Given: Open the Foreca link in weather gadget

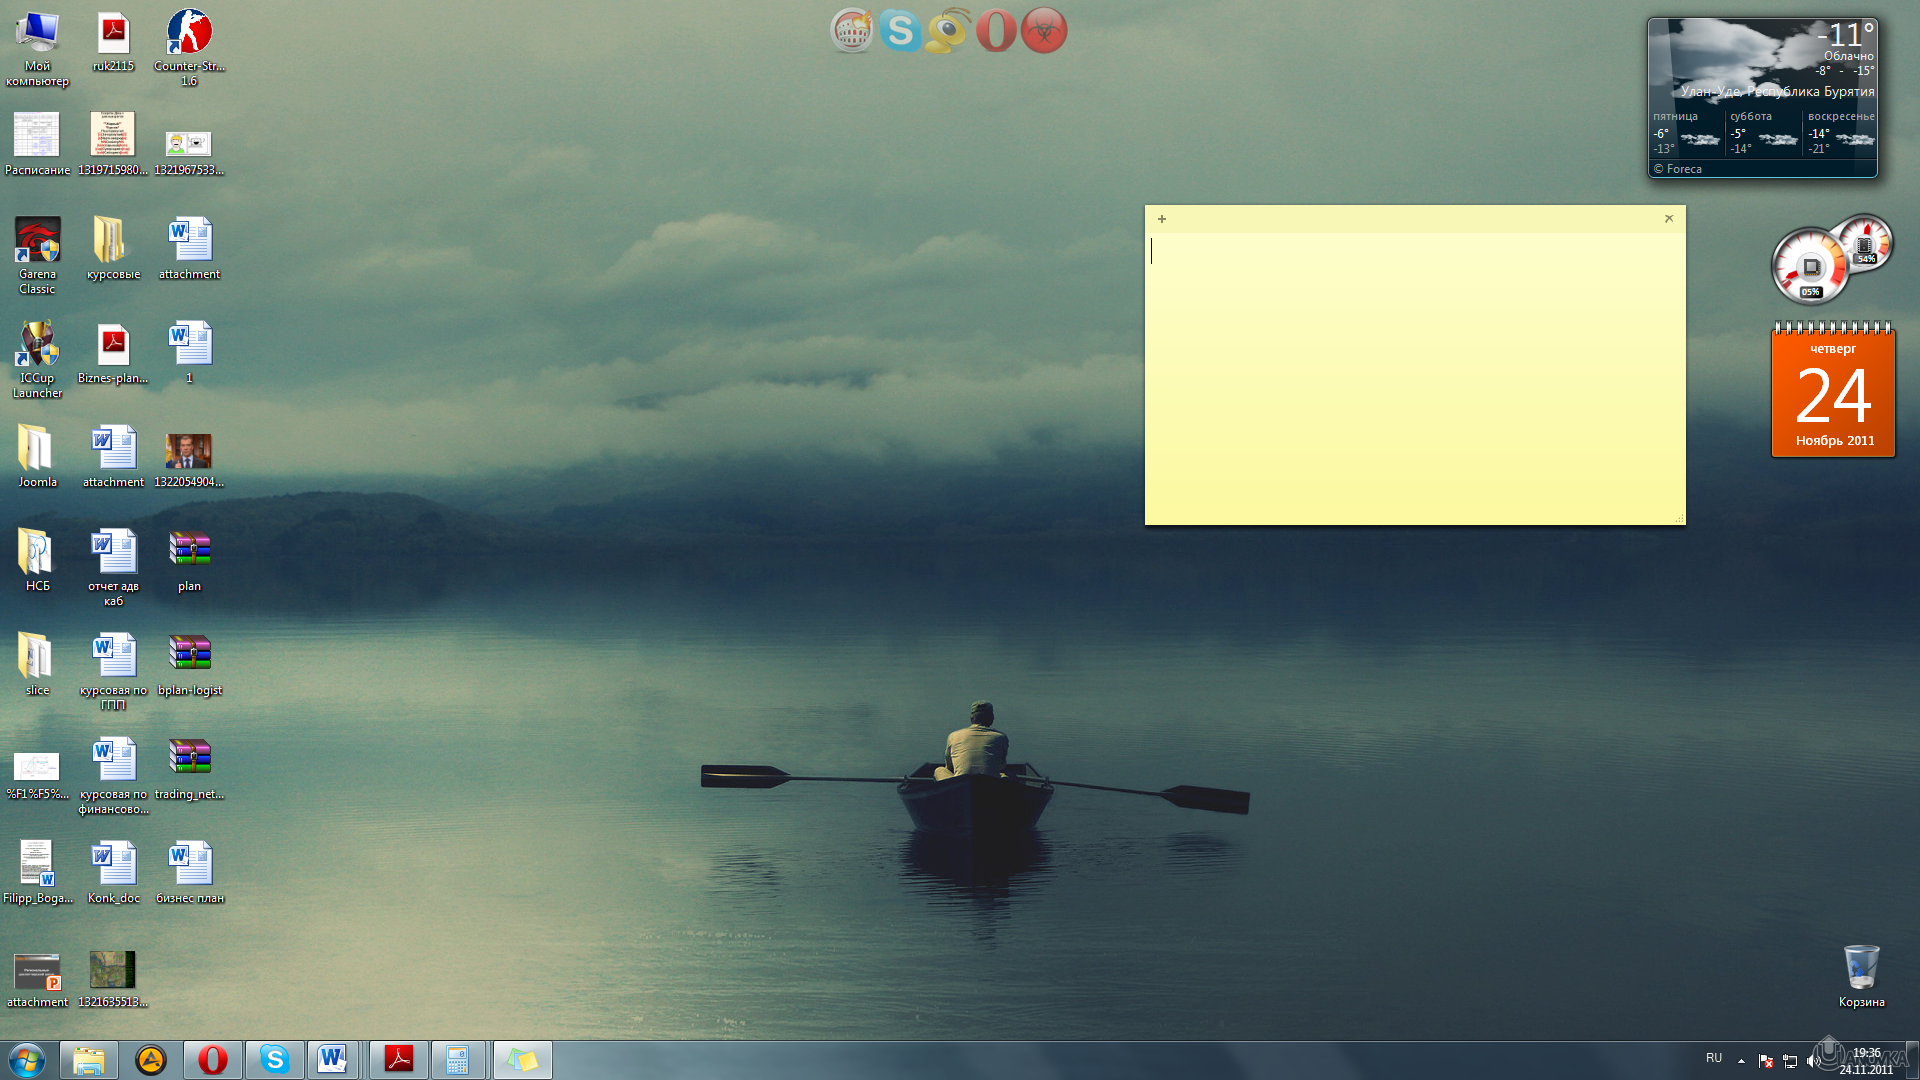Looking at the screenshot, I should click(1683, 169).
